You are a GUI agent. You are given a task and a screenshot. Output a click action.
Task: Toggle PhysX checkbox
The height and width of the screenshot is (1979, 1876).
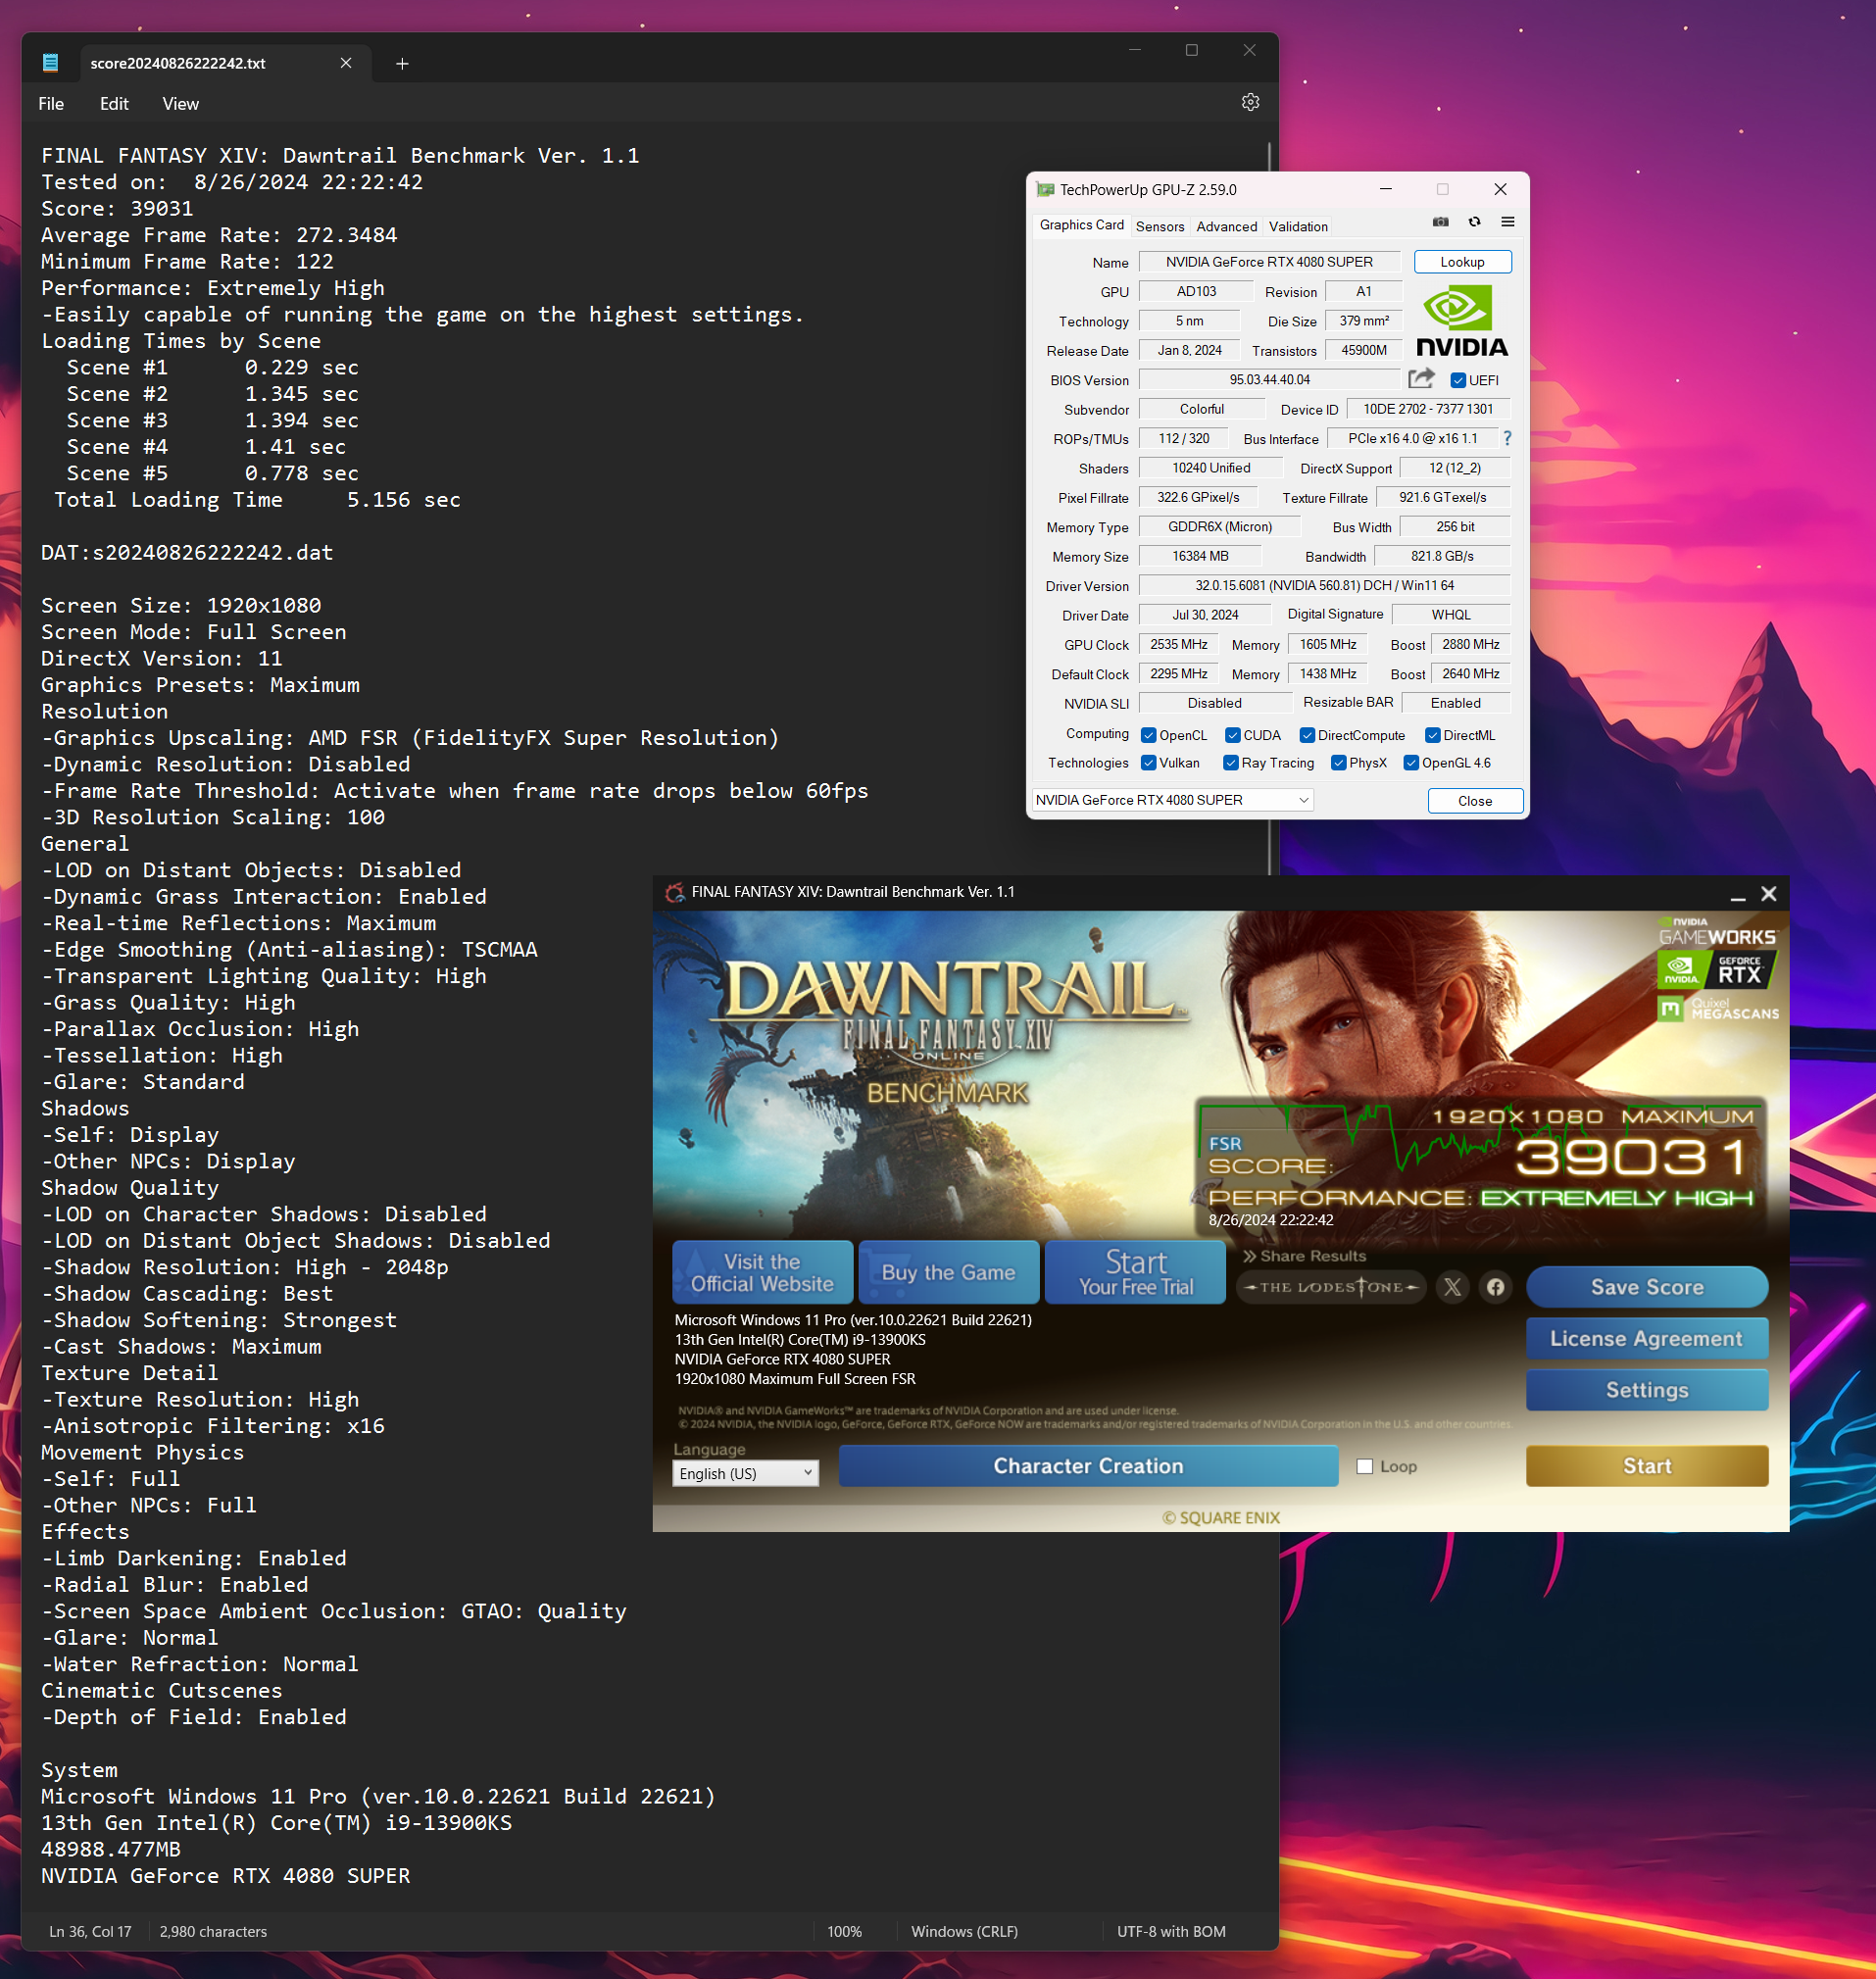tap(1338, 763)
